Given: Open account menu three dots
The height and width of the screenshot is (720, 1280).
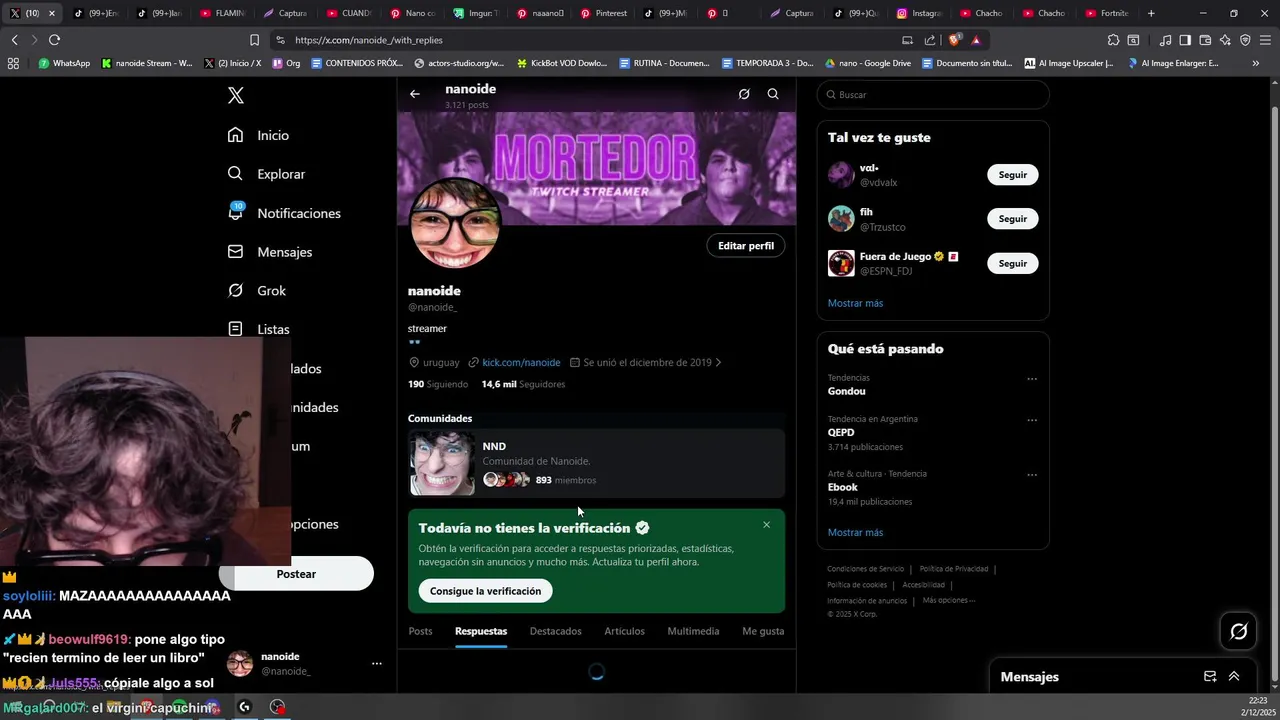Looking at the screenshot, I should point(377,664).
